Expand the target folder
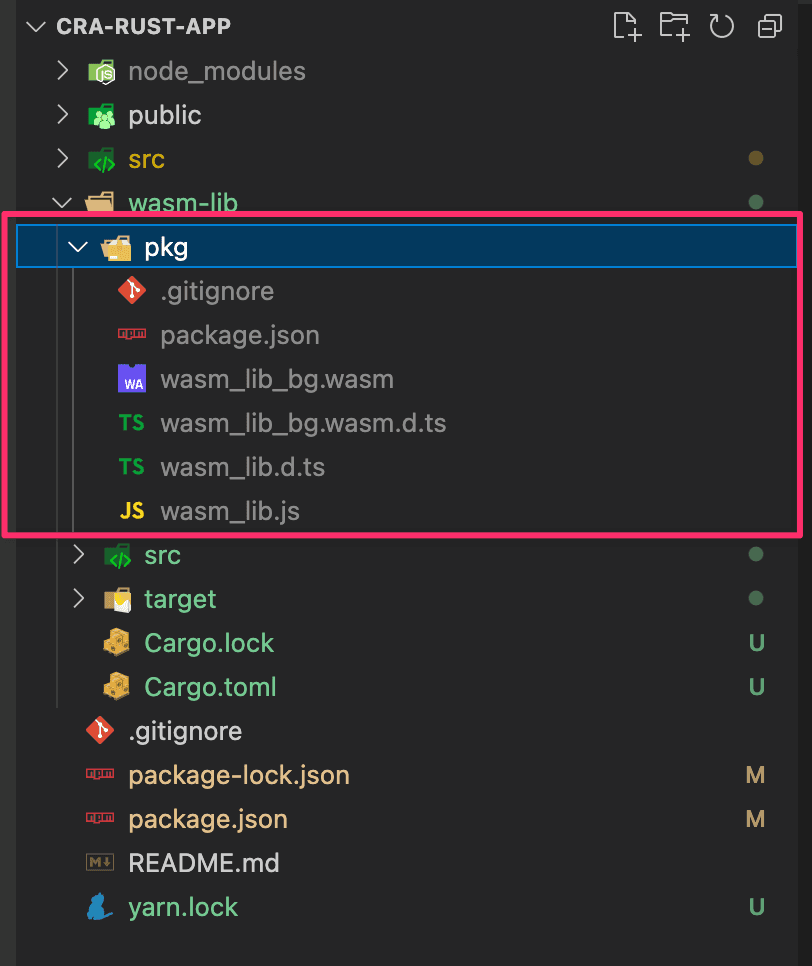 tap(78, 599)
